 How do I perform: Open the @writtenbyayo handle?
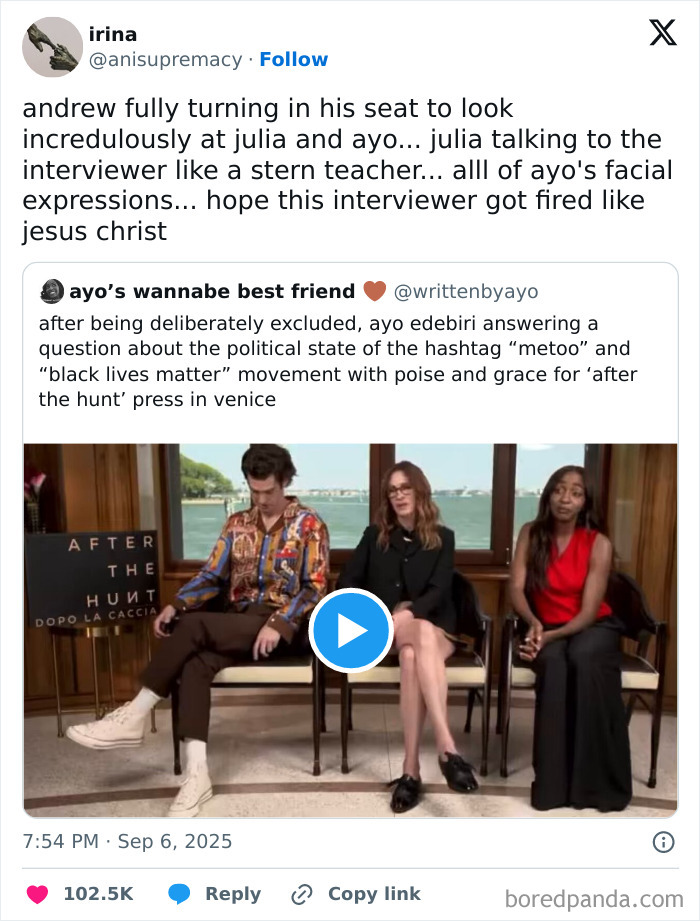[466, 291]
